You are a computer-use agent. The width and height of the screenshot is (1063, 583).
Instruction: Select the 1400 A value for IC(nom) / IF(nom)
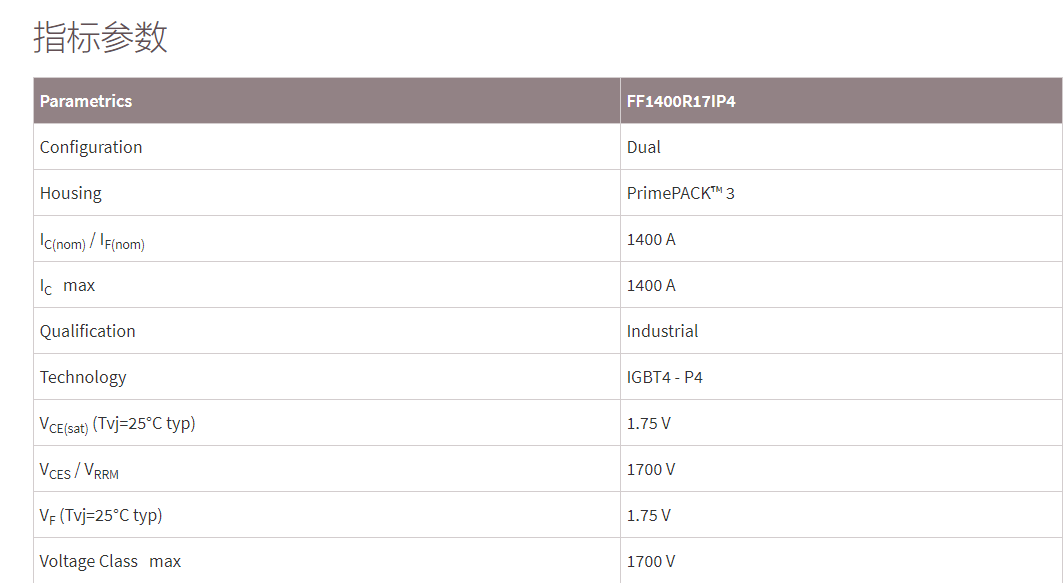651,239
